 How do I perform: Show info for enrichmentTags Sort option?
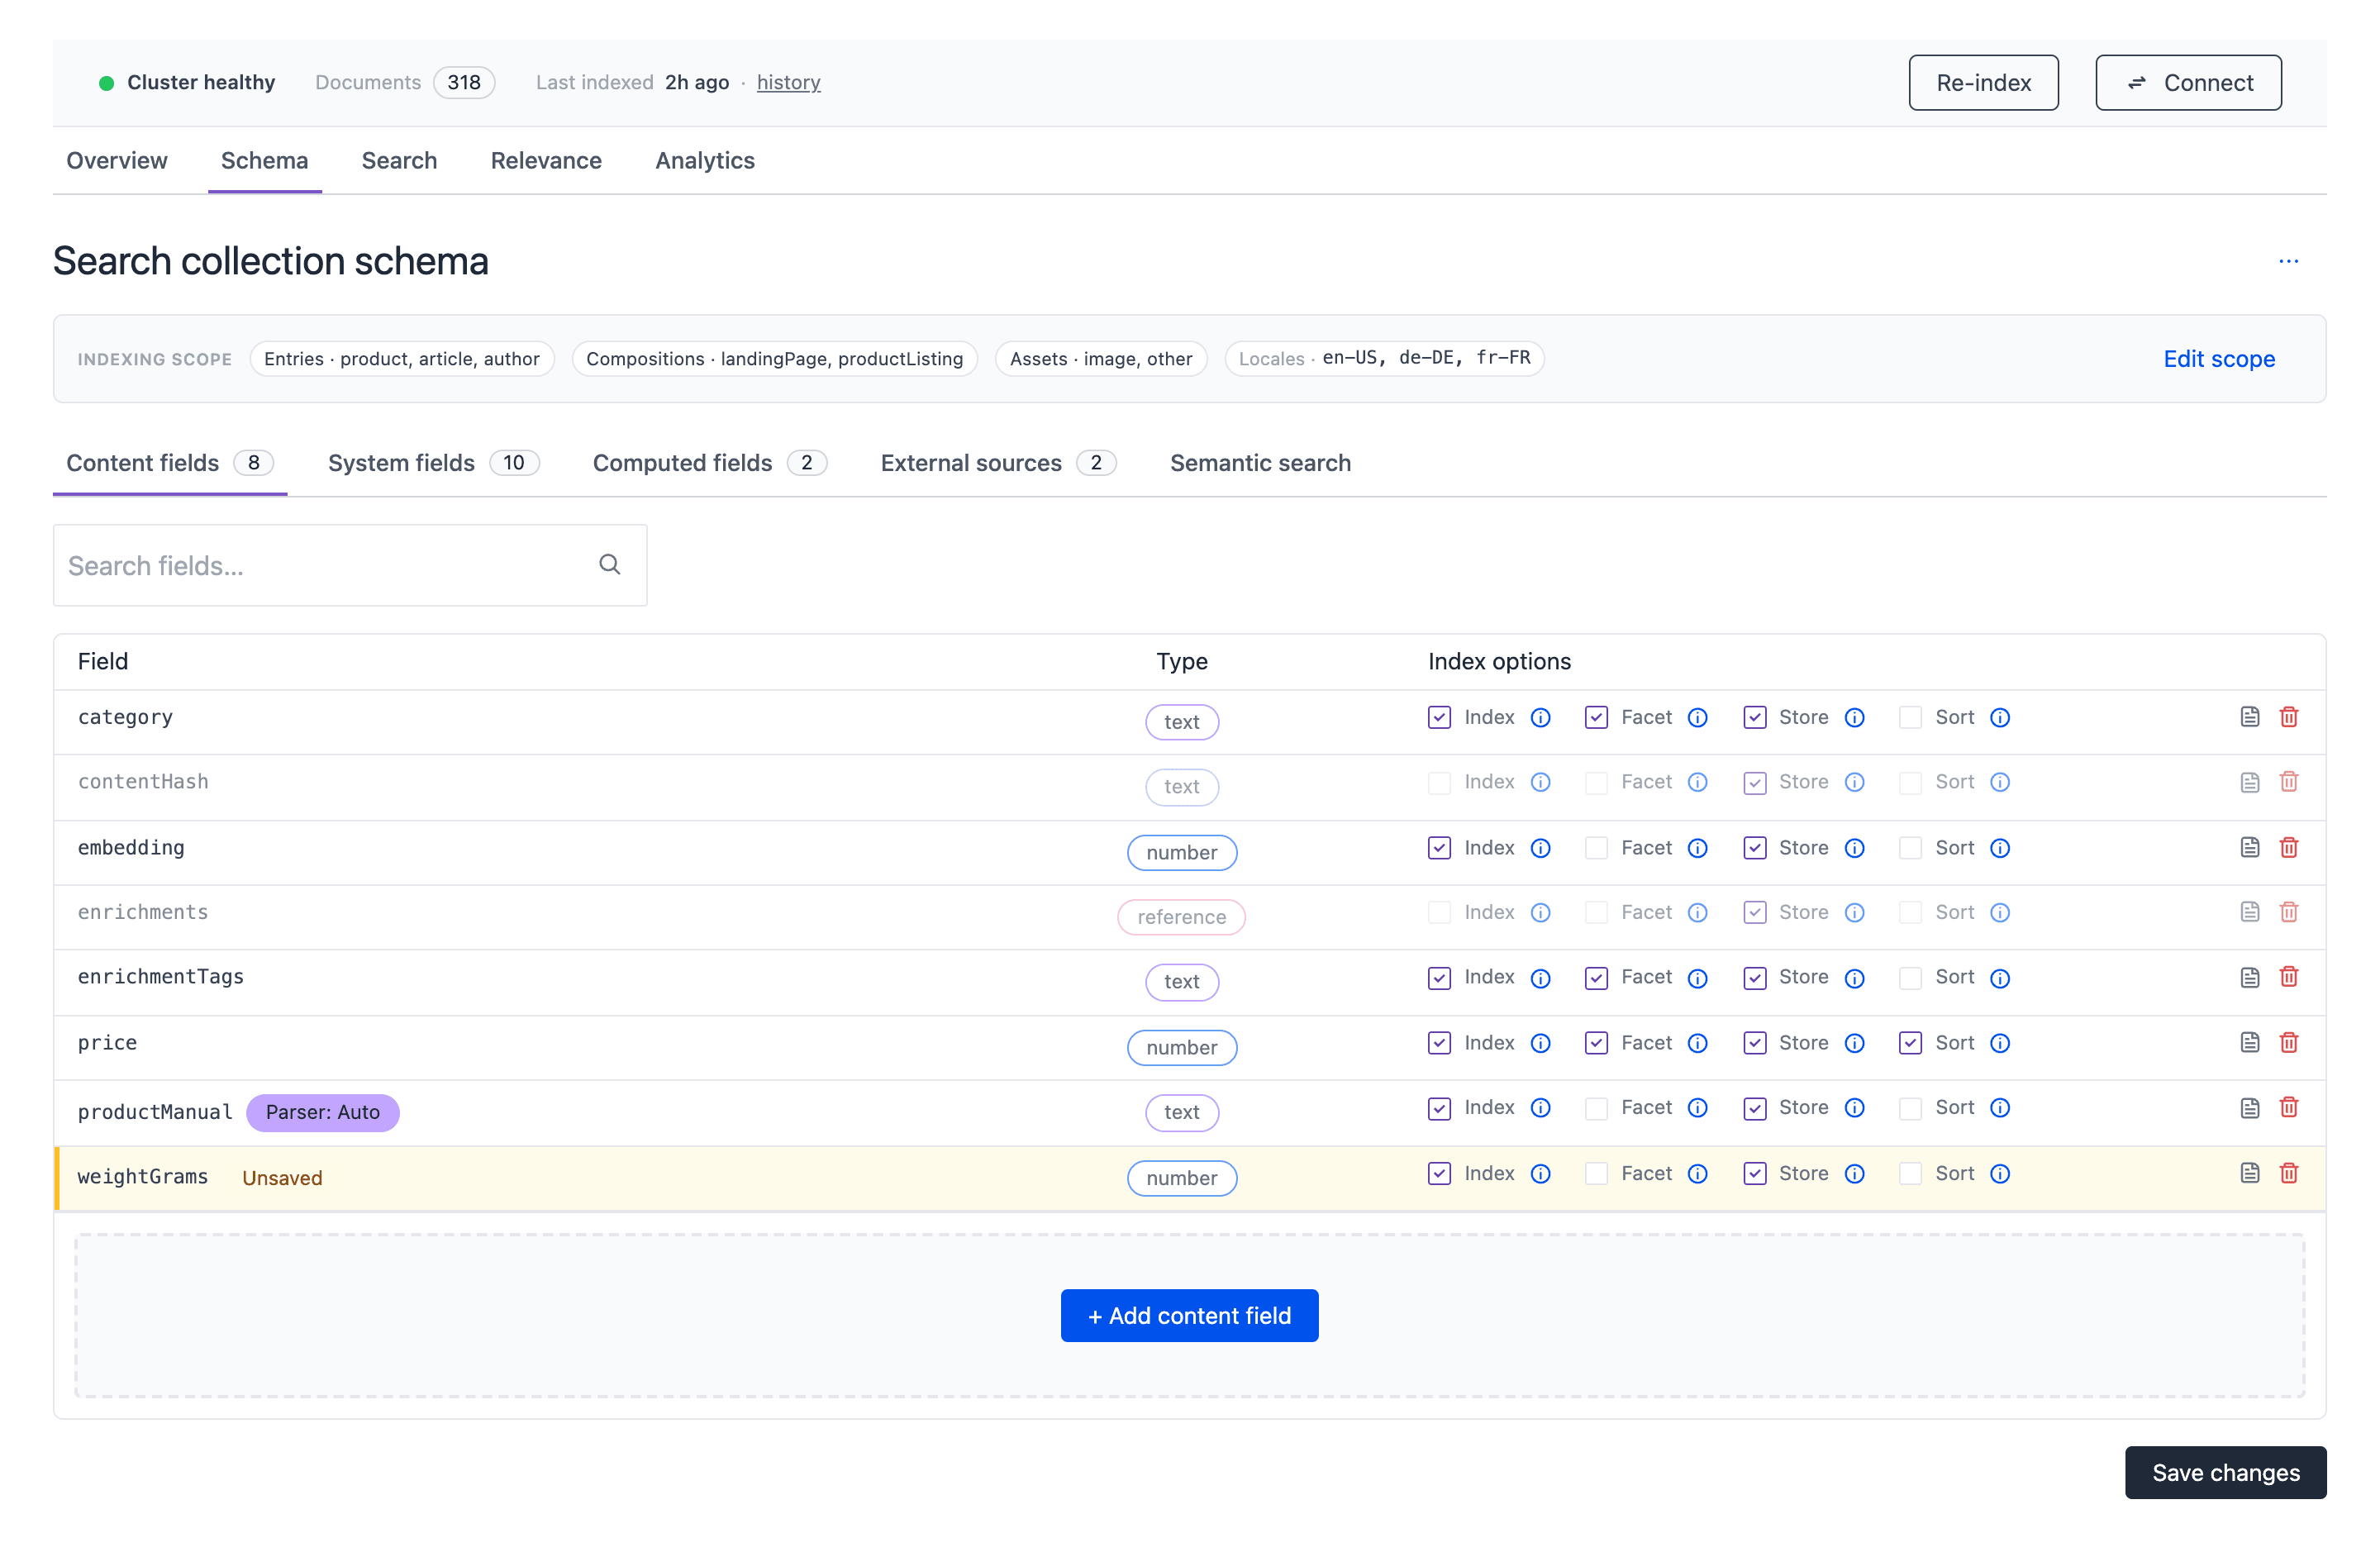pos(2000,979)
